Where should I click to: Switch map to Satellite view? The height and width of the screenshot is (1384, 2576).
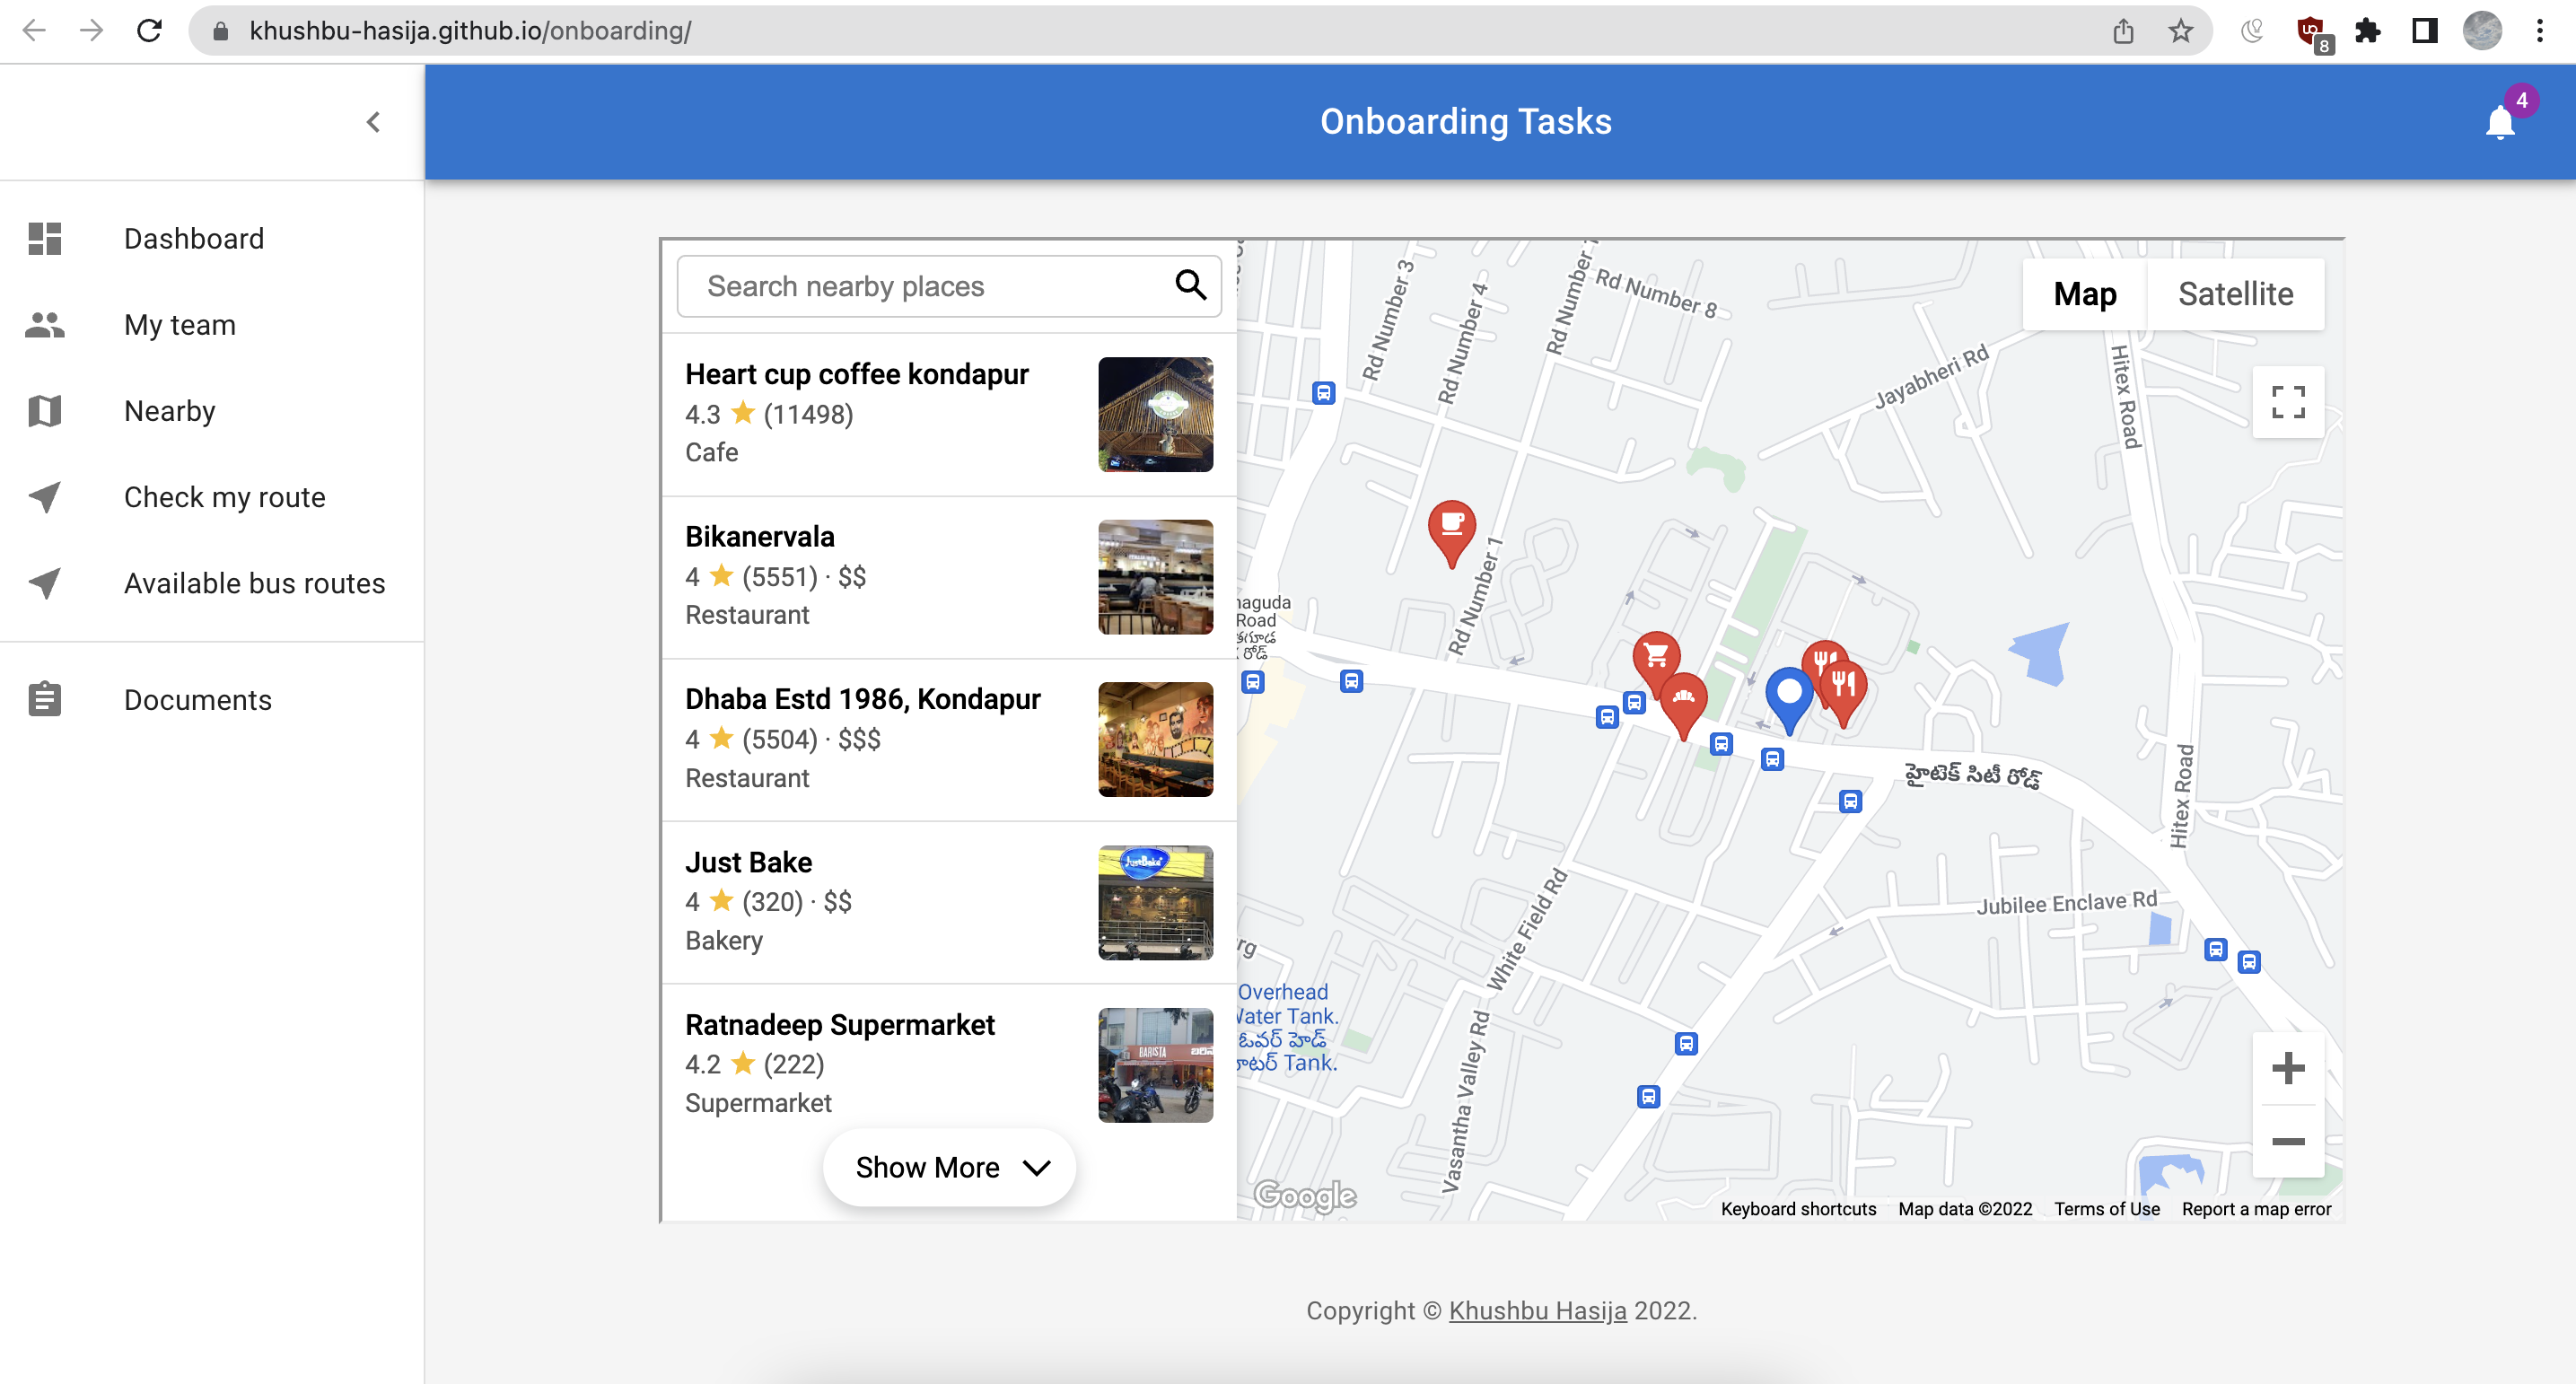point(2235,294)
